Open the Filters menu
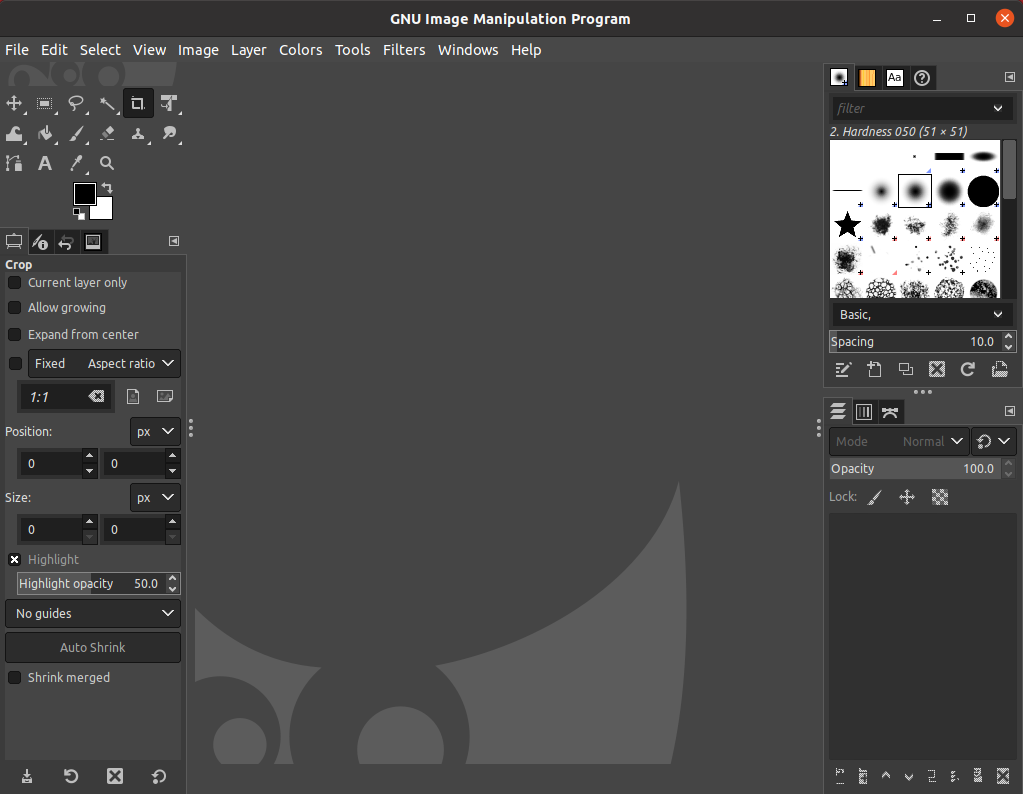The height and width of the screenshot is (794, 1023). click(404, 49)
